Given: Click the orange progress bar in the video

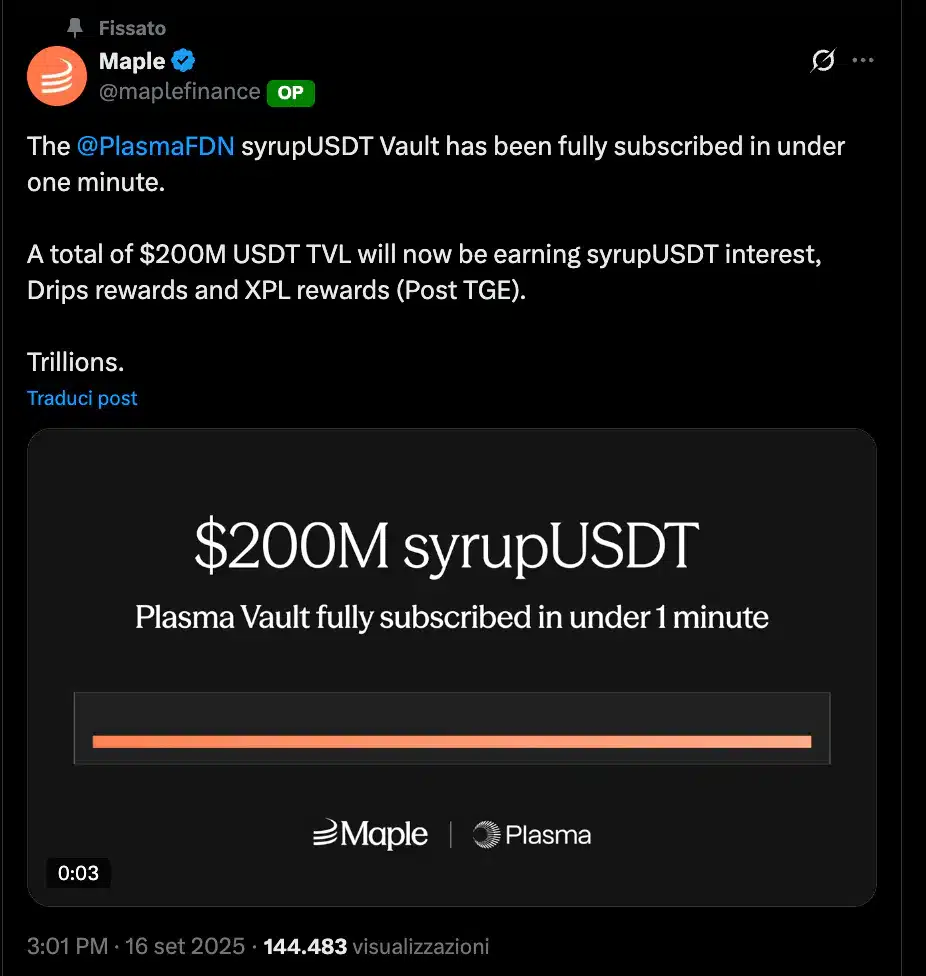Looking at the screenshot, I should point(451,741).
